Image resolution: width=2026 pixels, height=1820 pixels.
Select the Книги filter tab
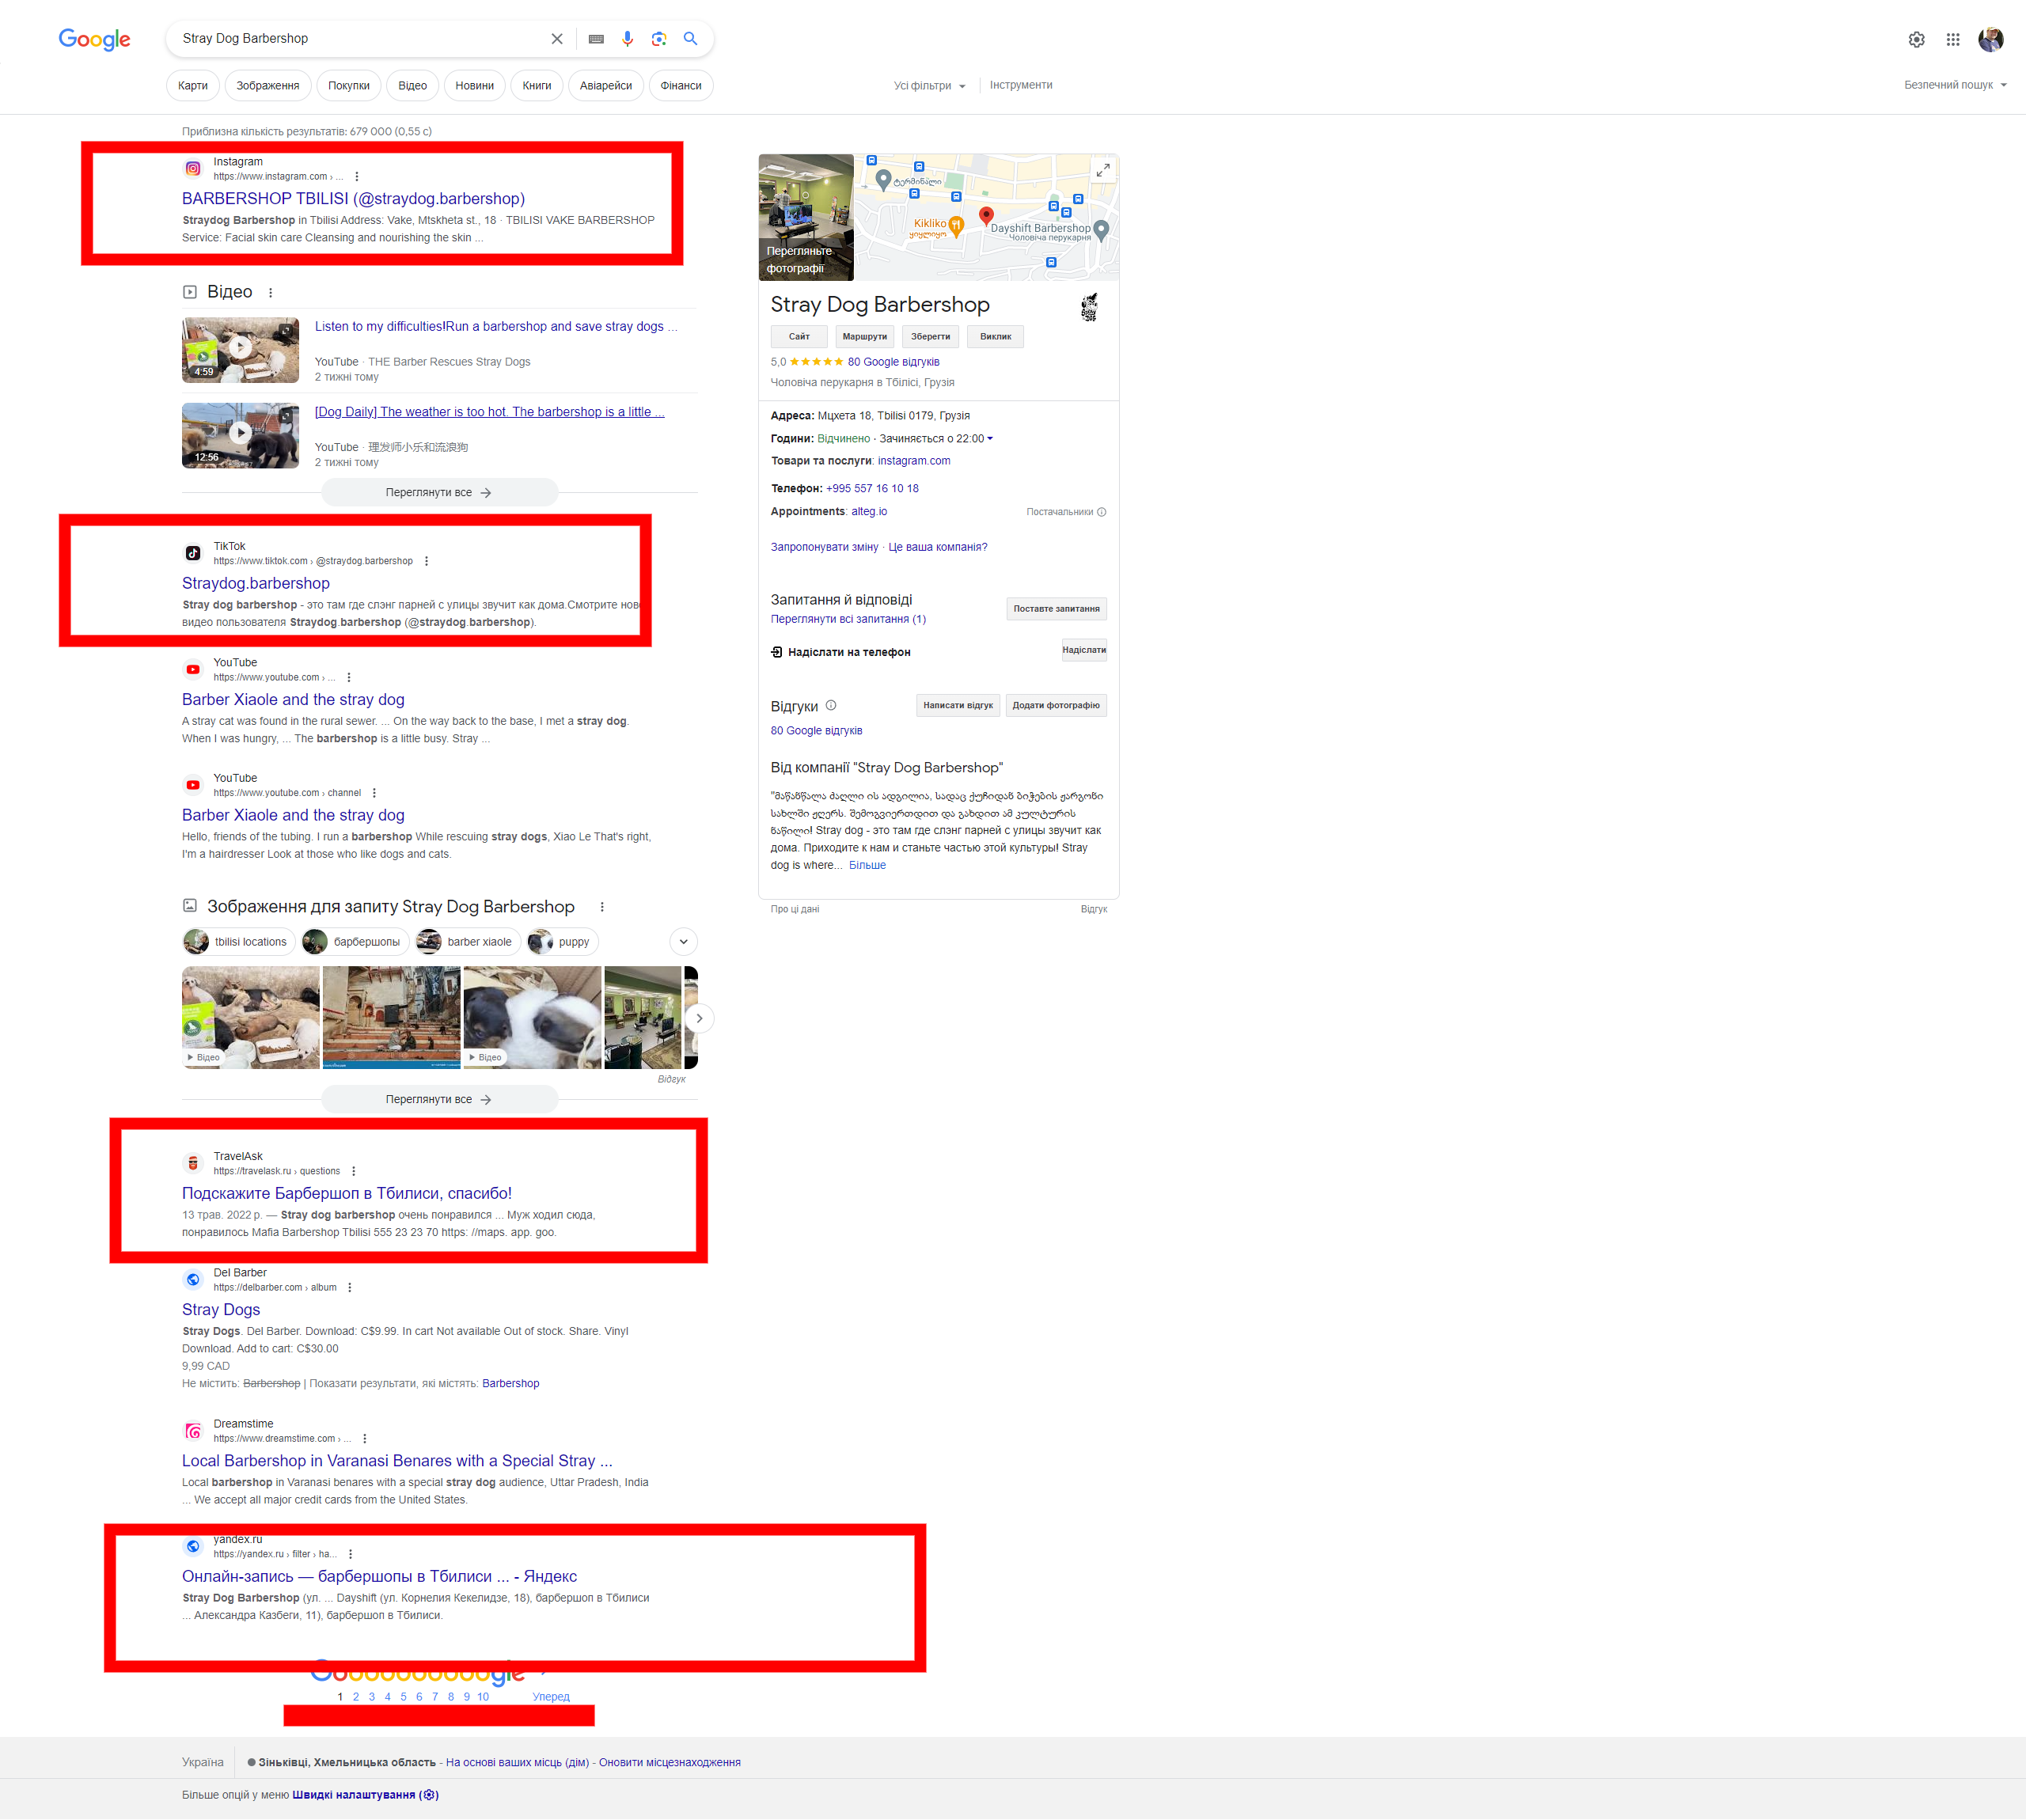tap(537, 86)
